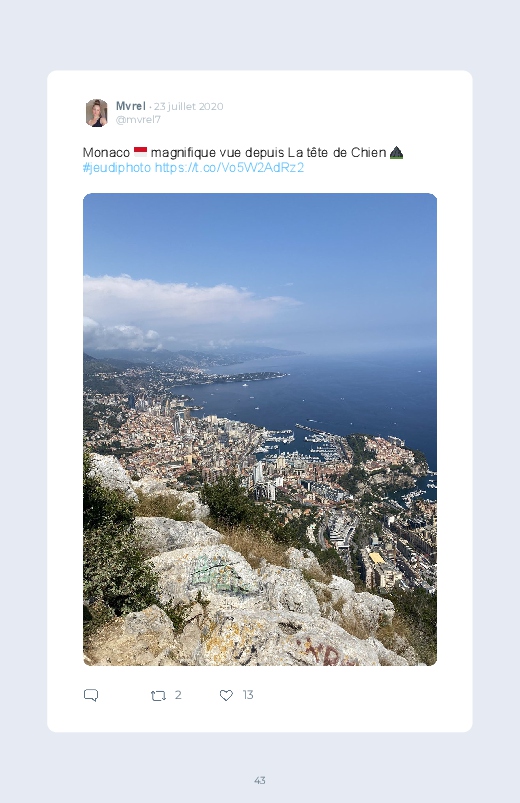Click the @mvrel7 handle
Screen dimensions: 520x803
pos(138,119)
